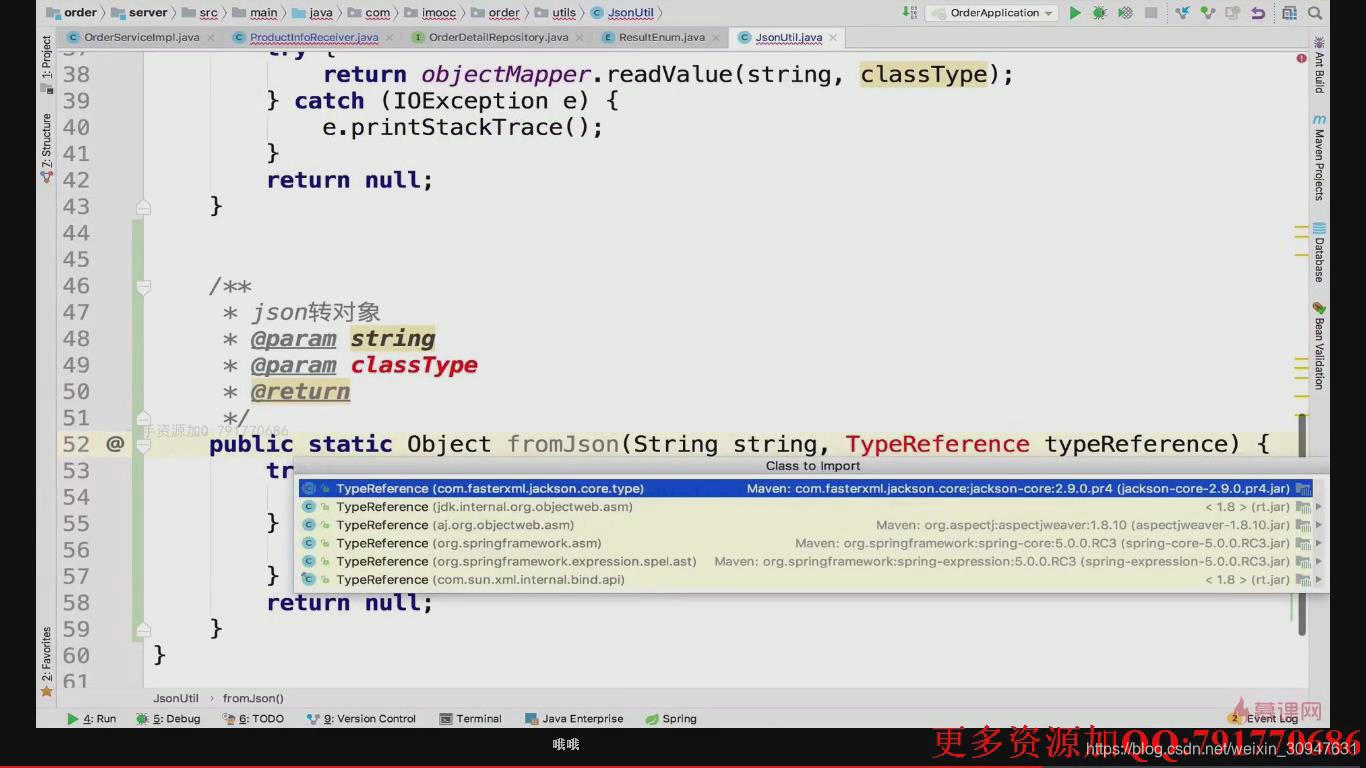Expand arrow for aj.org.objectweb.asm TypeReference row
1366x768 pixels.
point(1319,525)
